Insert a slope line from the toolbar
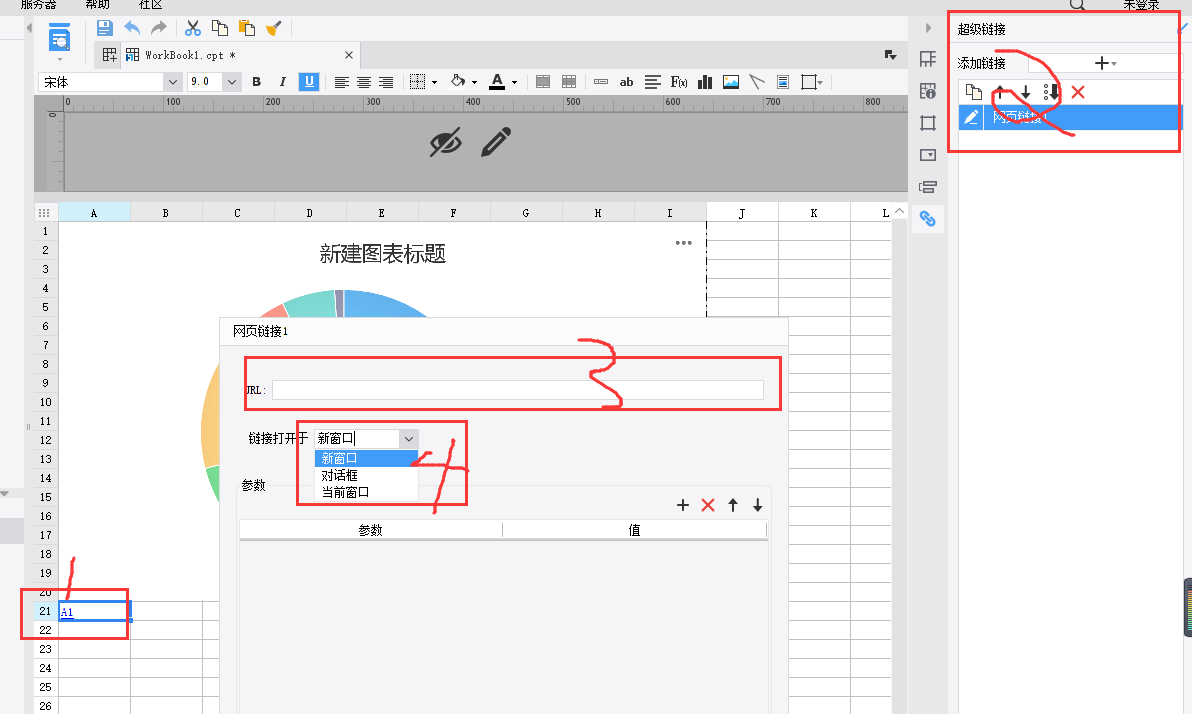The image size is (1192, 714). click(757, 82)
